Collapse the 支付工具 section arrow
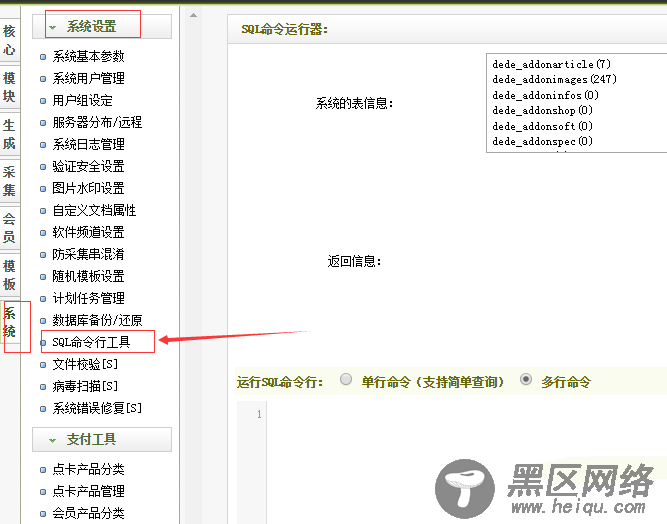This screenshot has height=524, width=667. 52,441
